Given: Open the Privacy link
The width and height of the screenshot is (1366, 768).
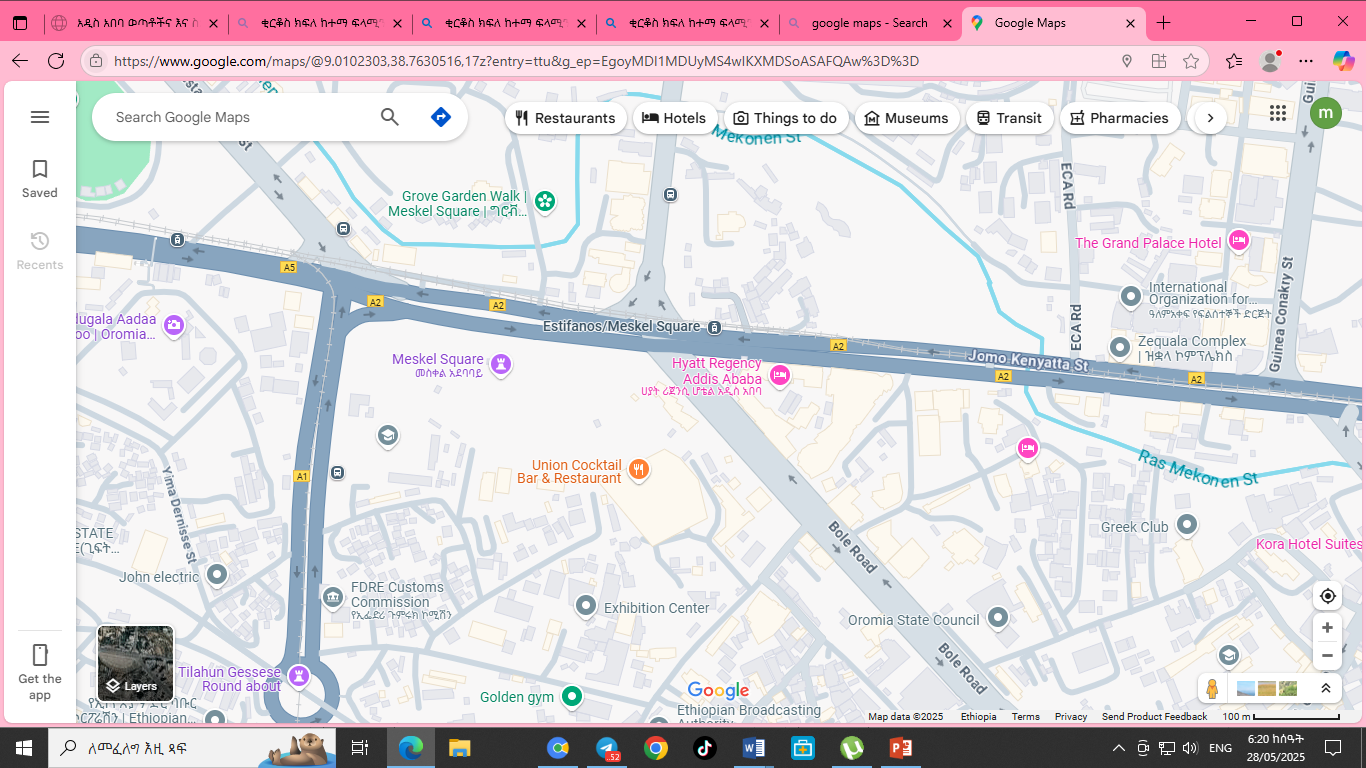Looking at the screenshot, I should (x=1071, y=716).
